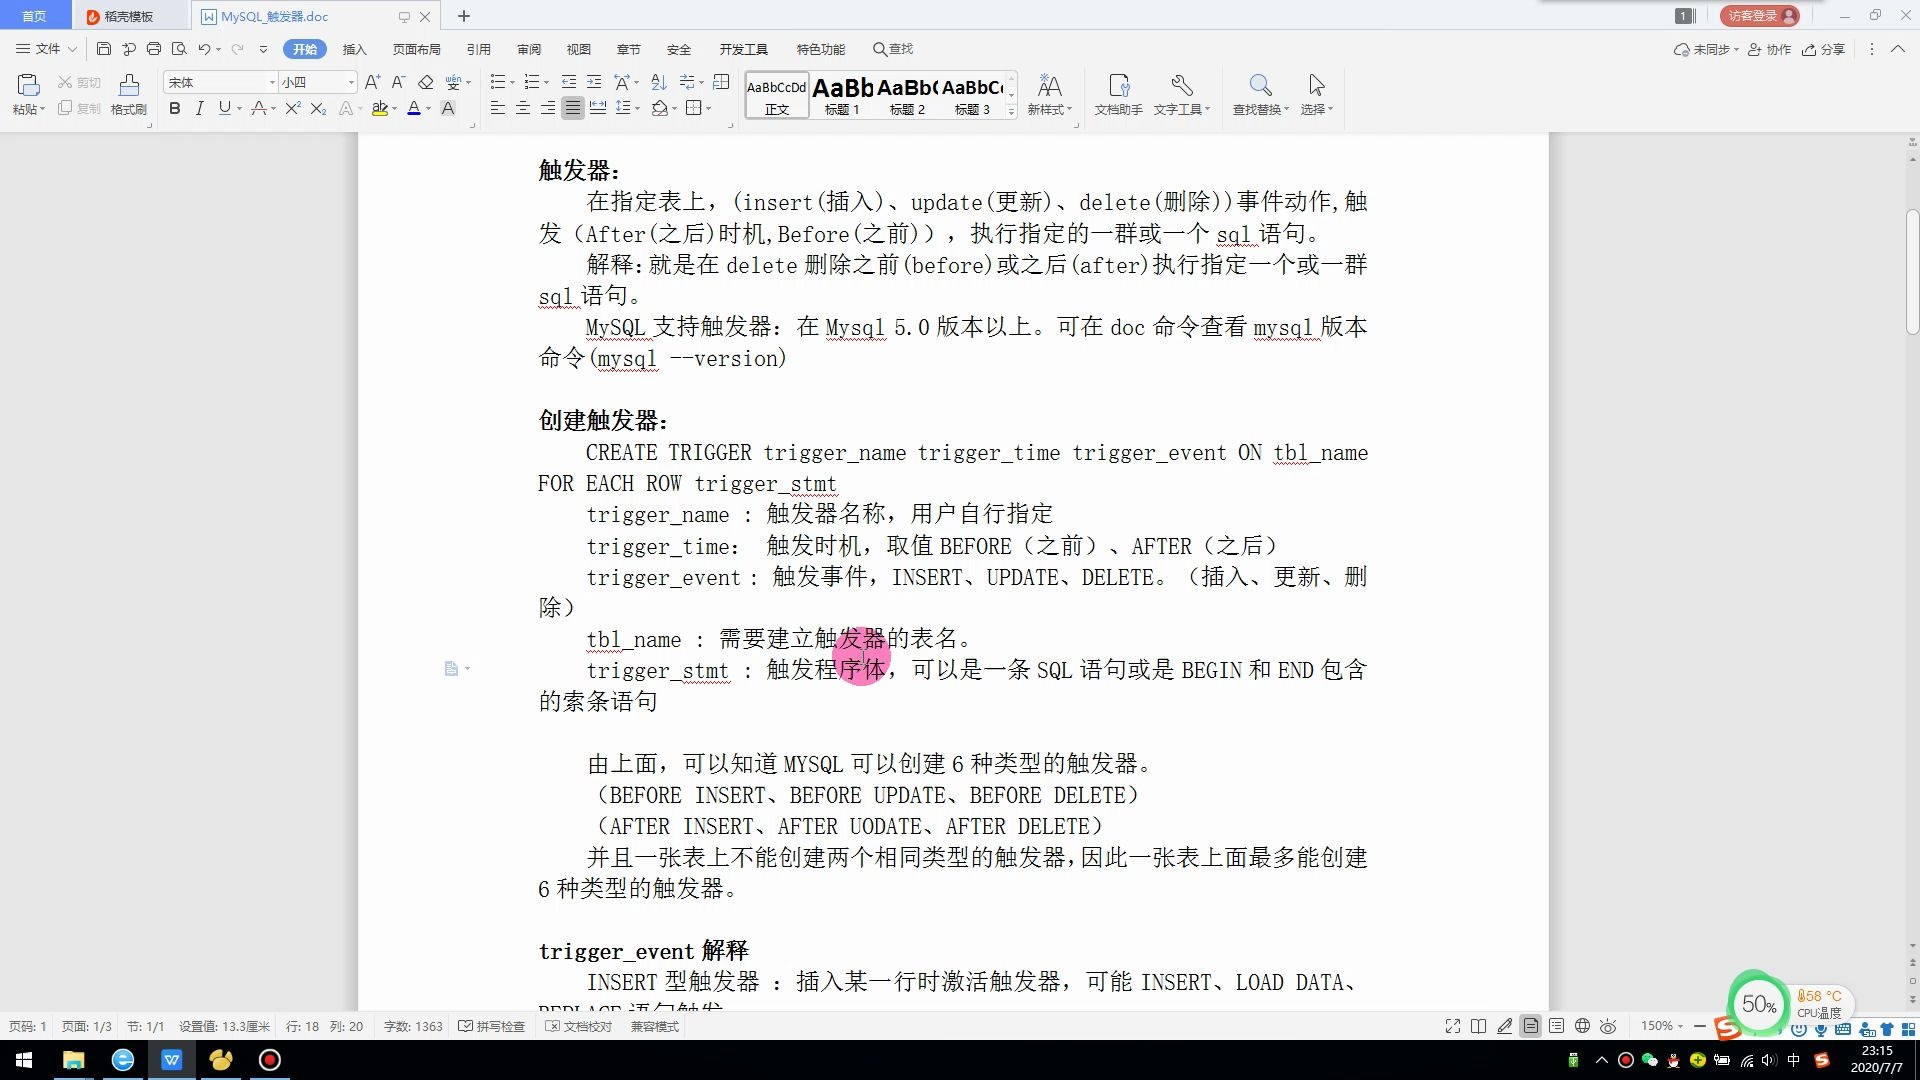Viewport: 1920px width, 1080px height.
Task: Expand the underline style dropdown arrow
Action: point(239,108)
